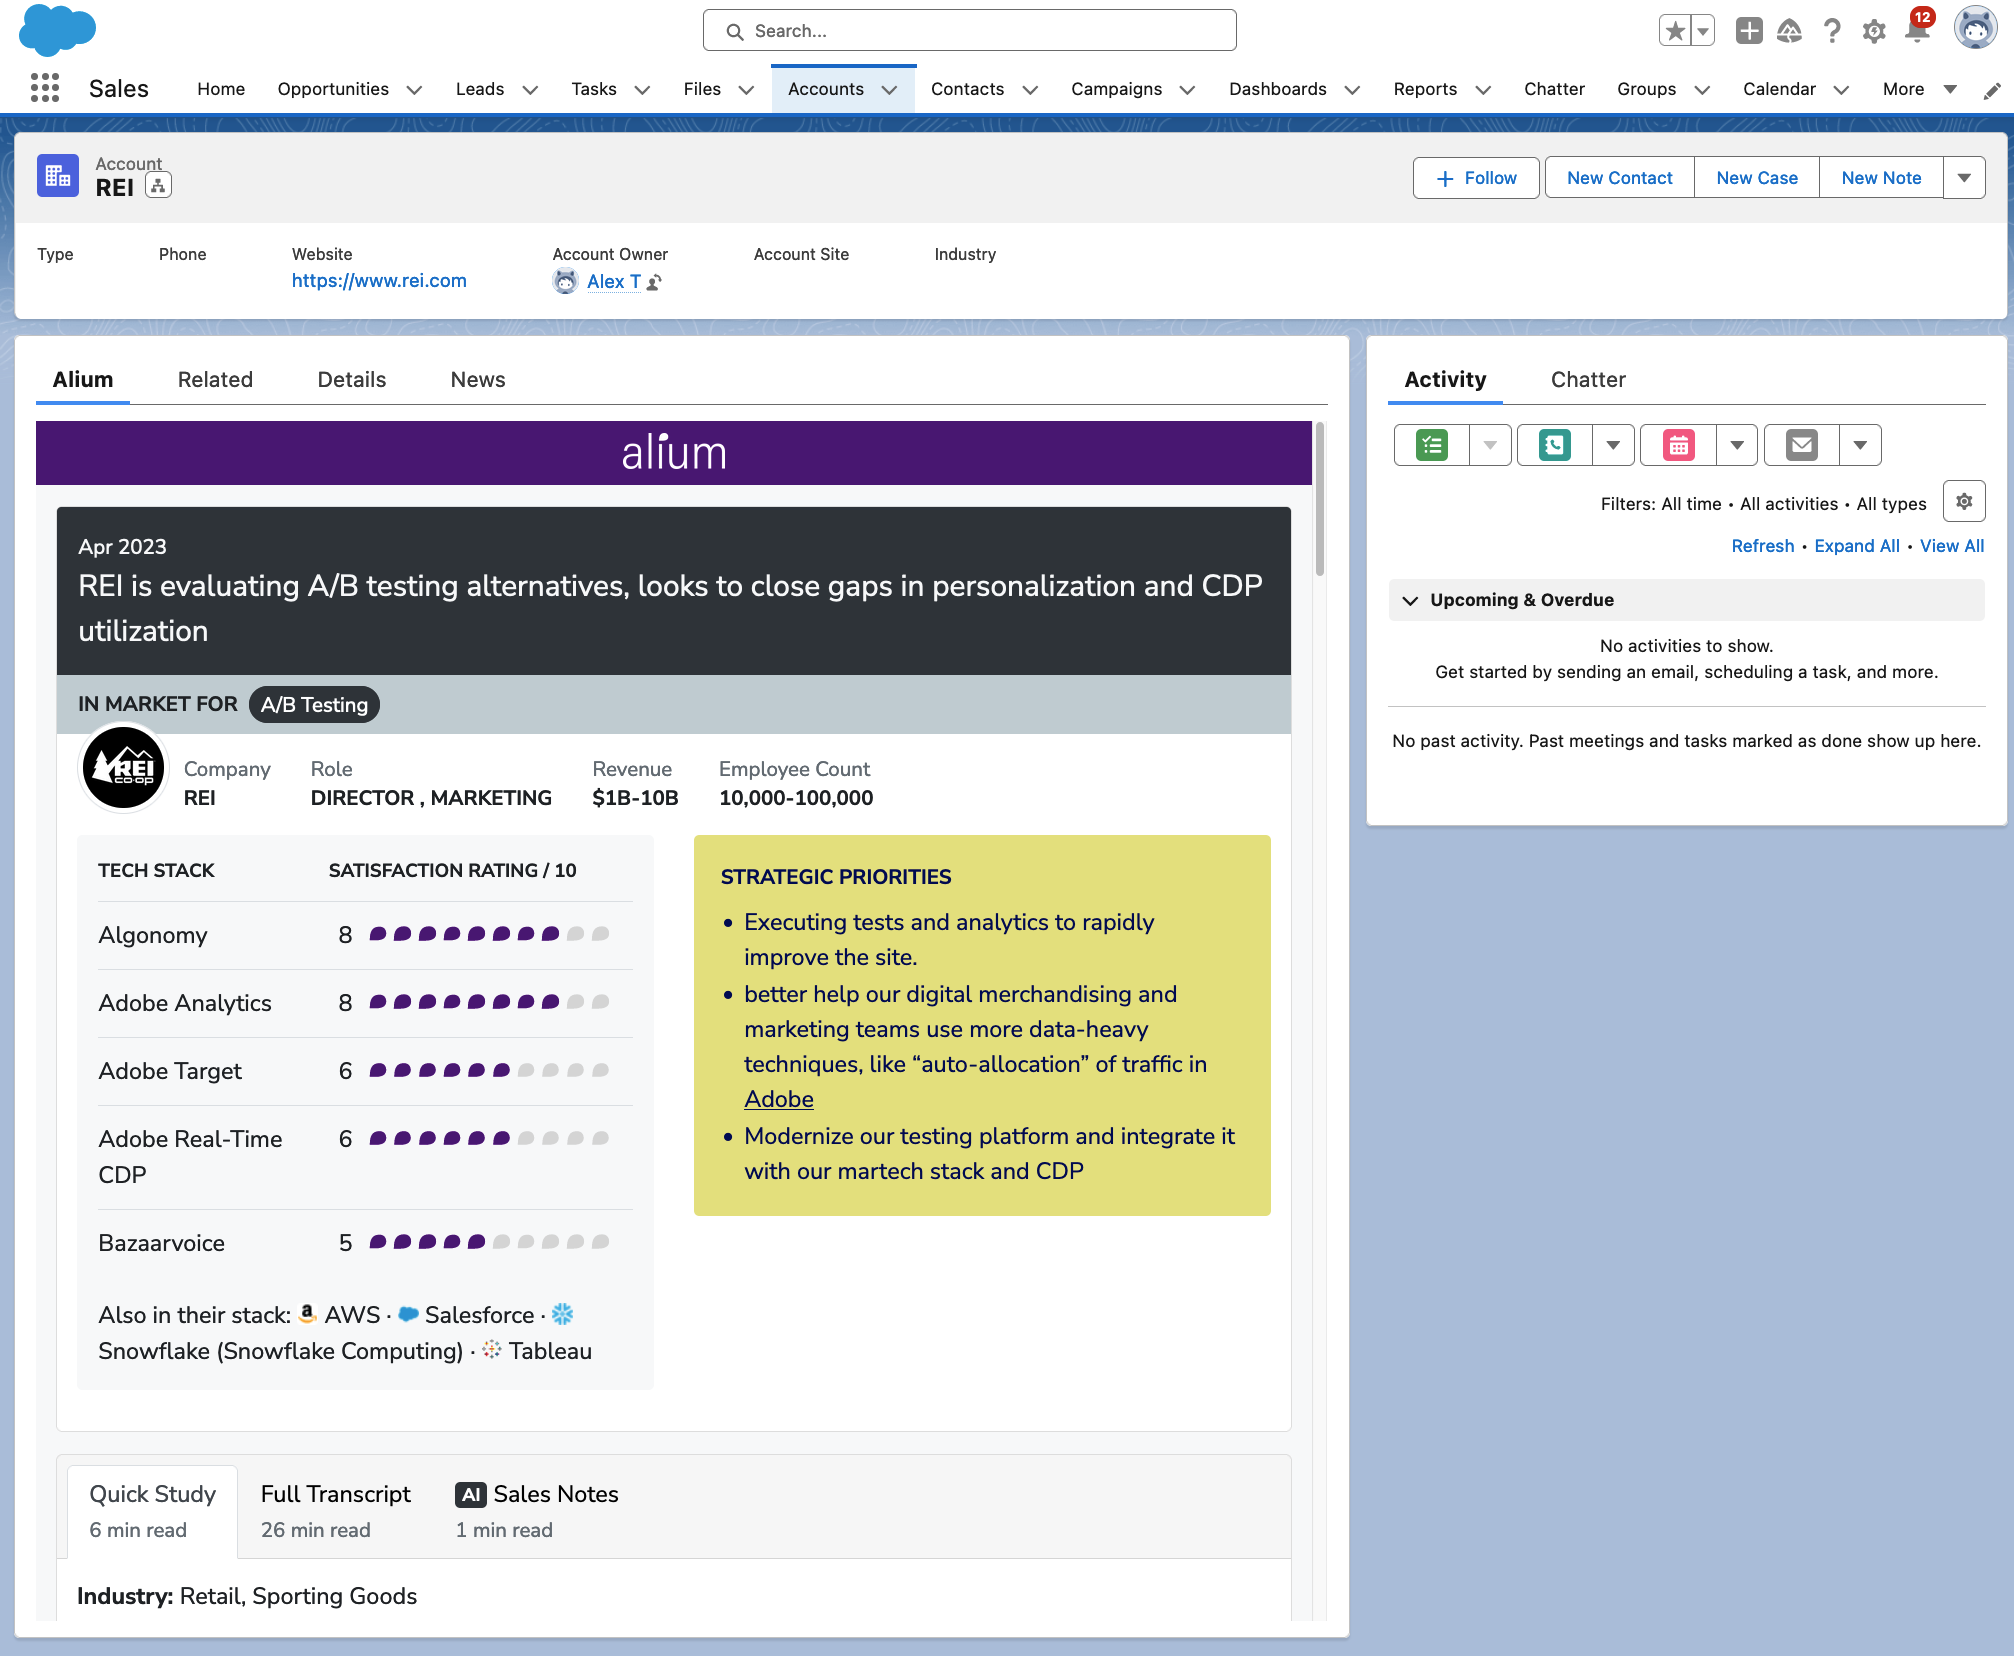Open the AI Sales Notes tab
Screen dimensions: 2014x1656
pyautogui.click(x=537, y=1510)
